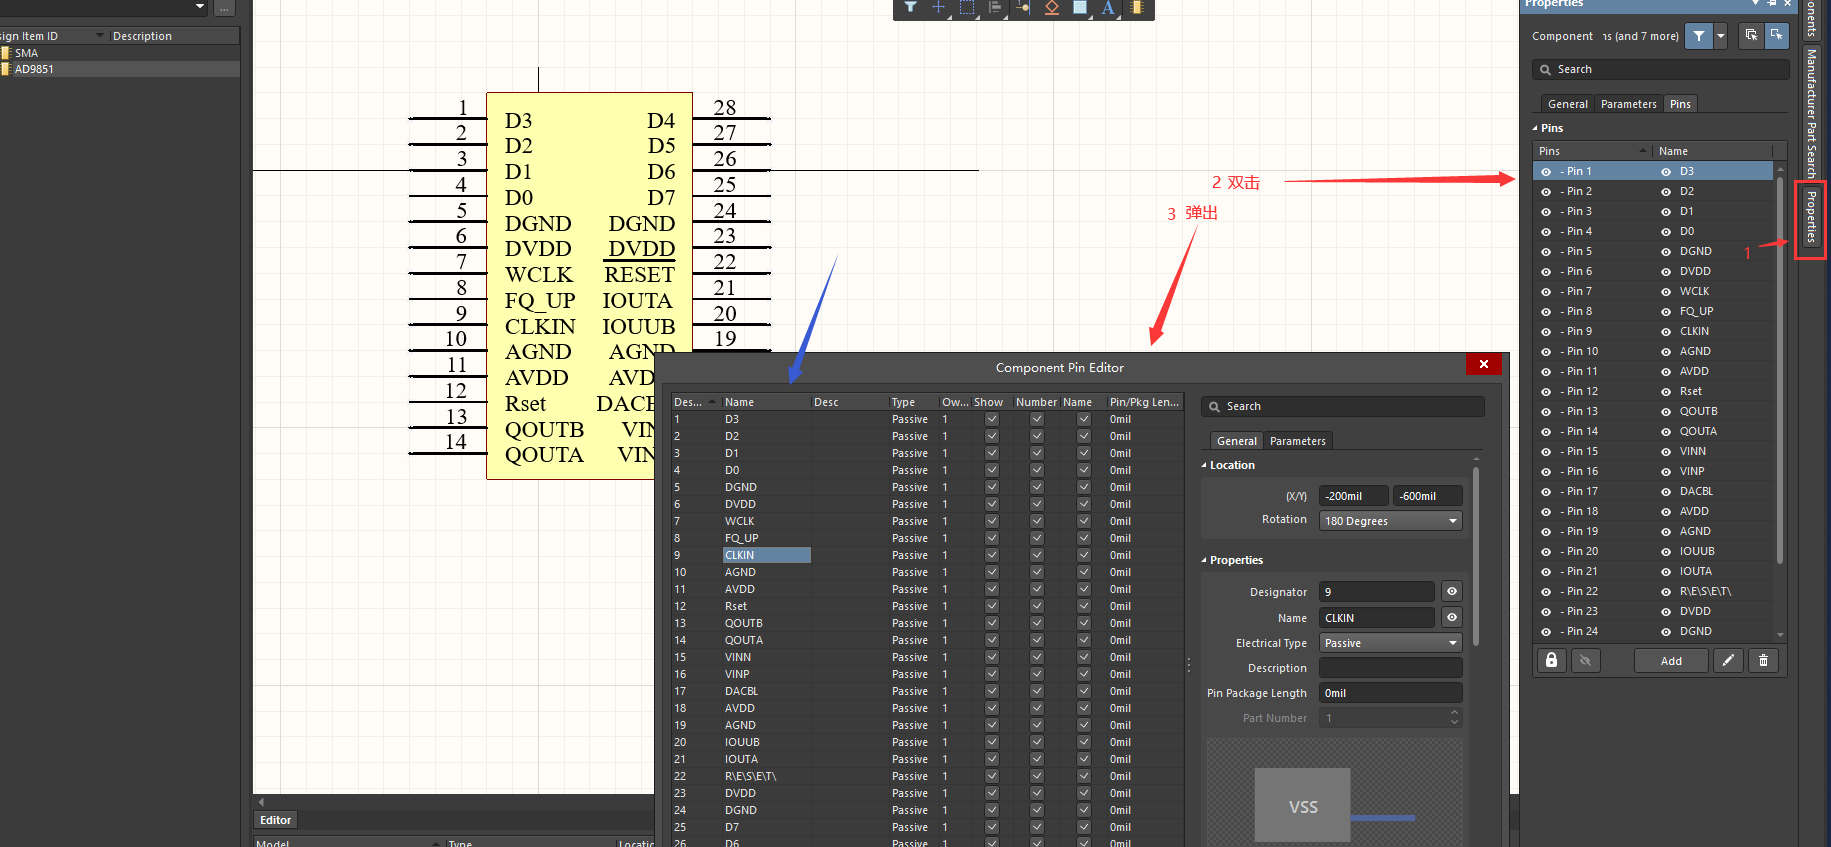This screenshot has width=1831, height=847.
Task: Click the Designator input field showing 9
Action: click(1377, 592)
